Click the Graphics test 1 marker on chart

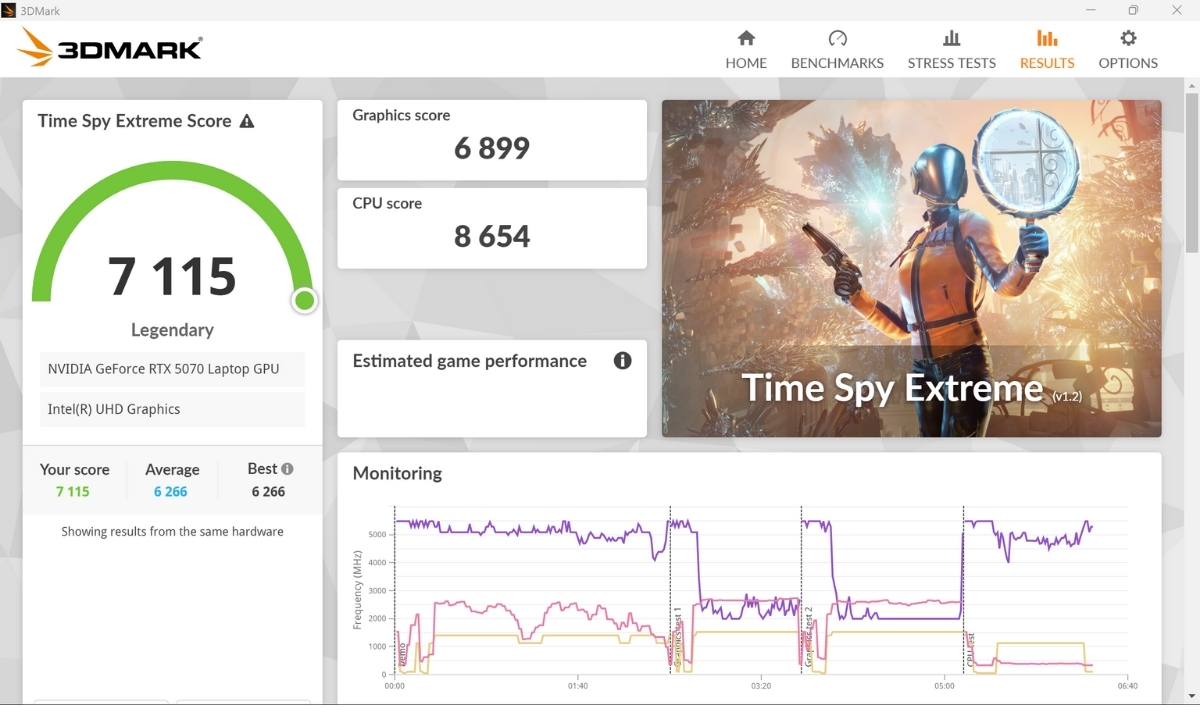677,636
